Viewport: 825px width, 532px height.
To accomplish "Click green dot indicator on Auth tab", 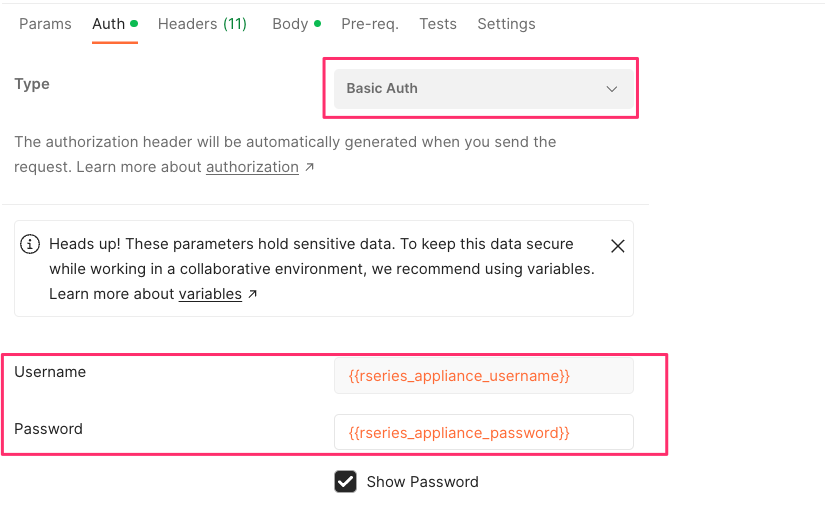I will [134, 23].
